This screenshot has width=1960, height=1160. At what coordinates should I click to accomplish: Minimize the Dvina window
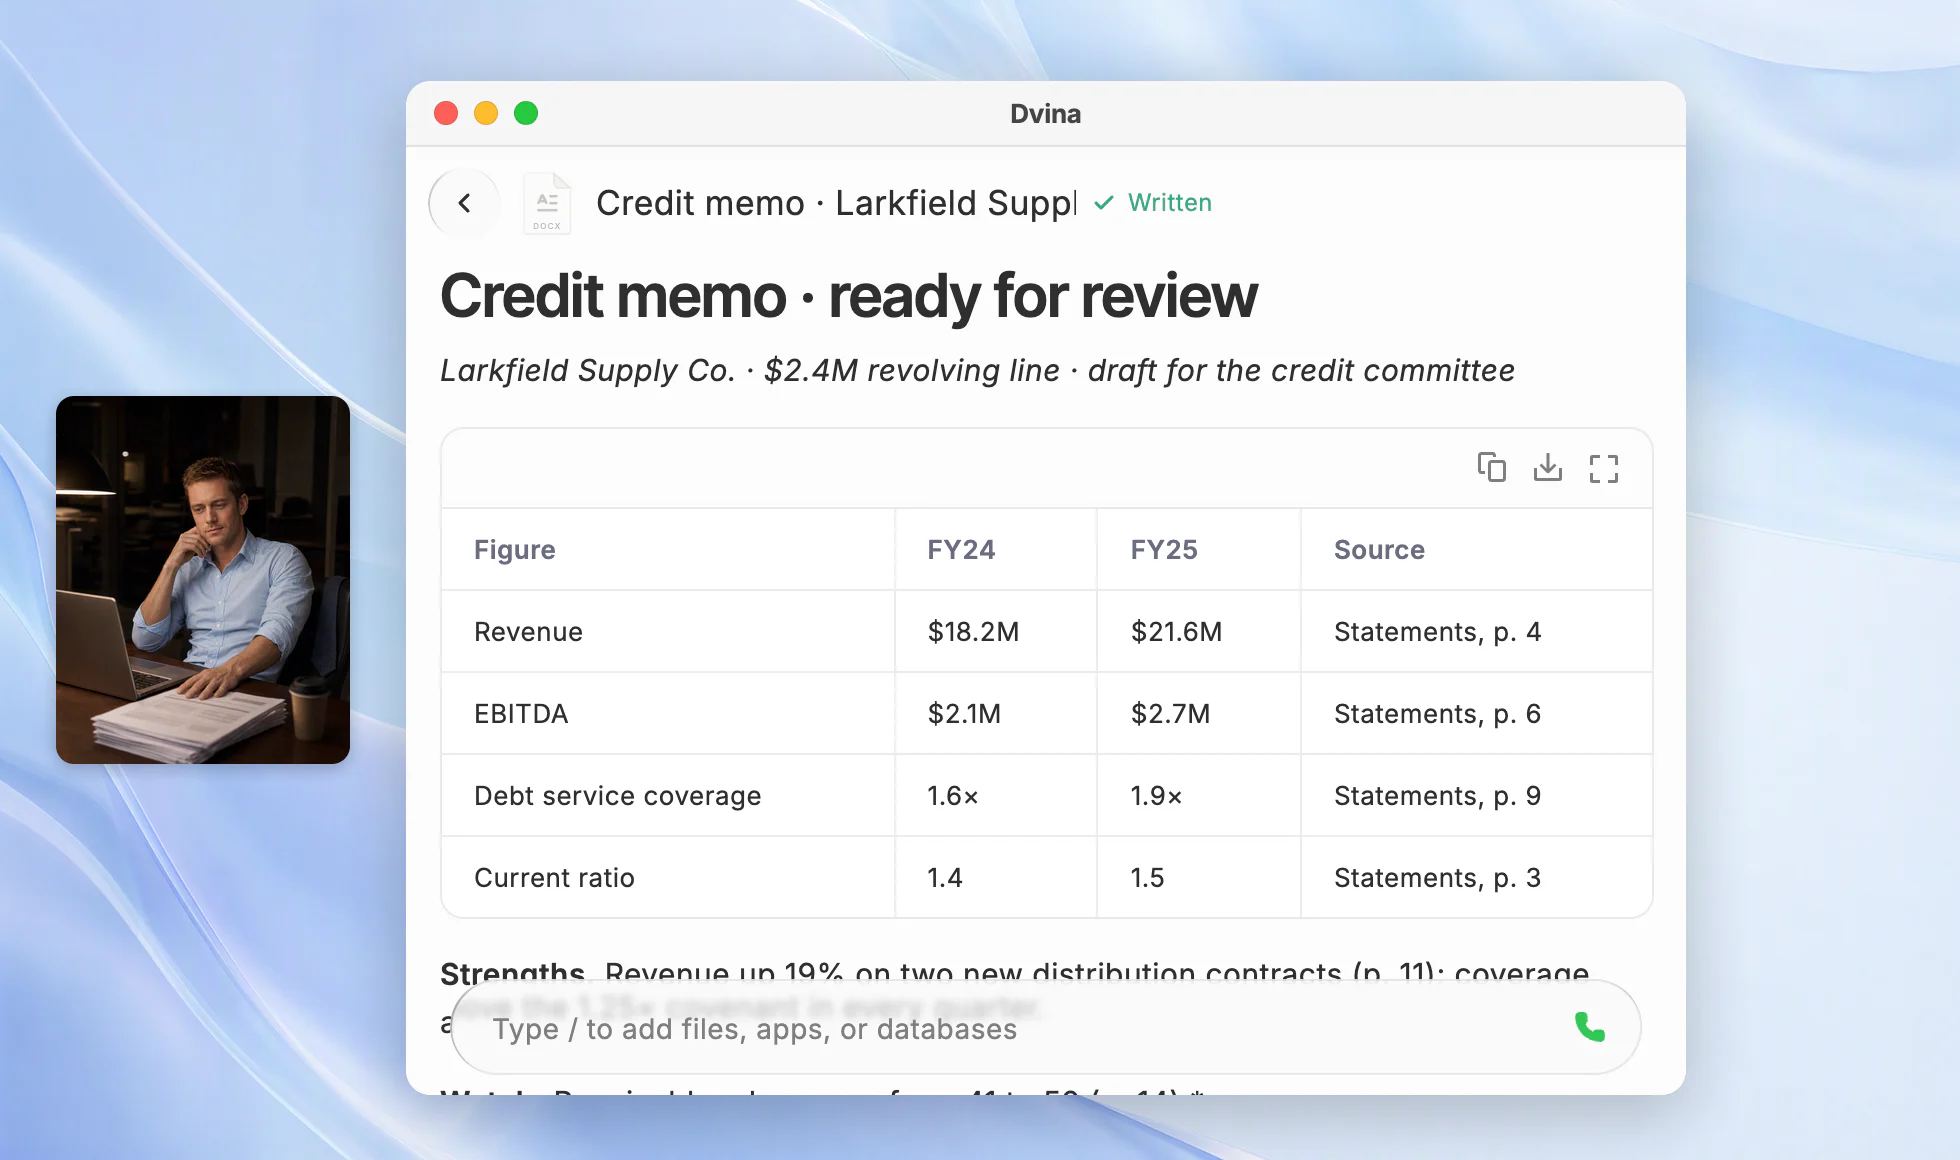pos(486,113)
